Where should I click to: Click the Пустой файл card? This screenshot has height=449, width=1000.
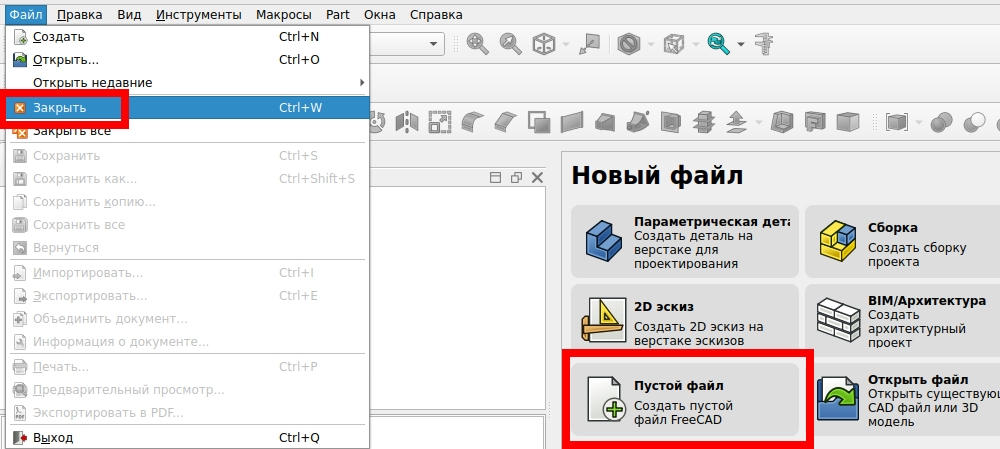(x=684, y=400)
